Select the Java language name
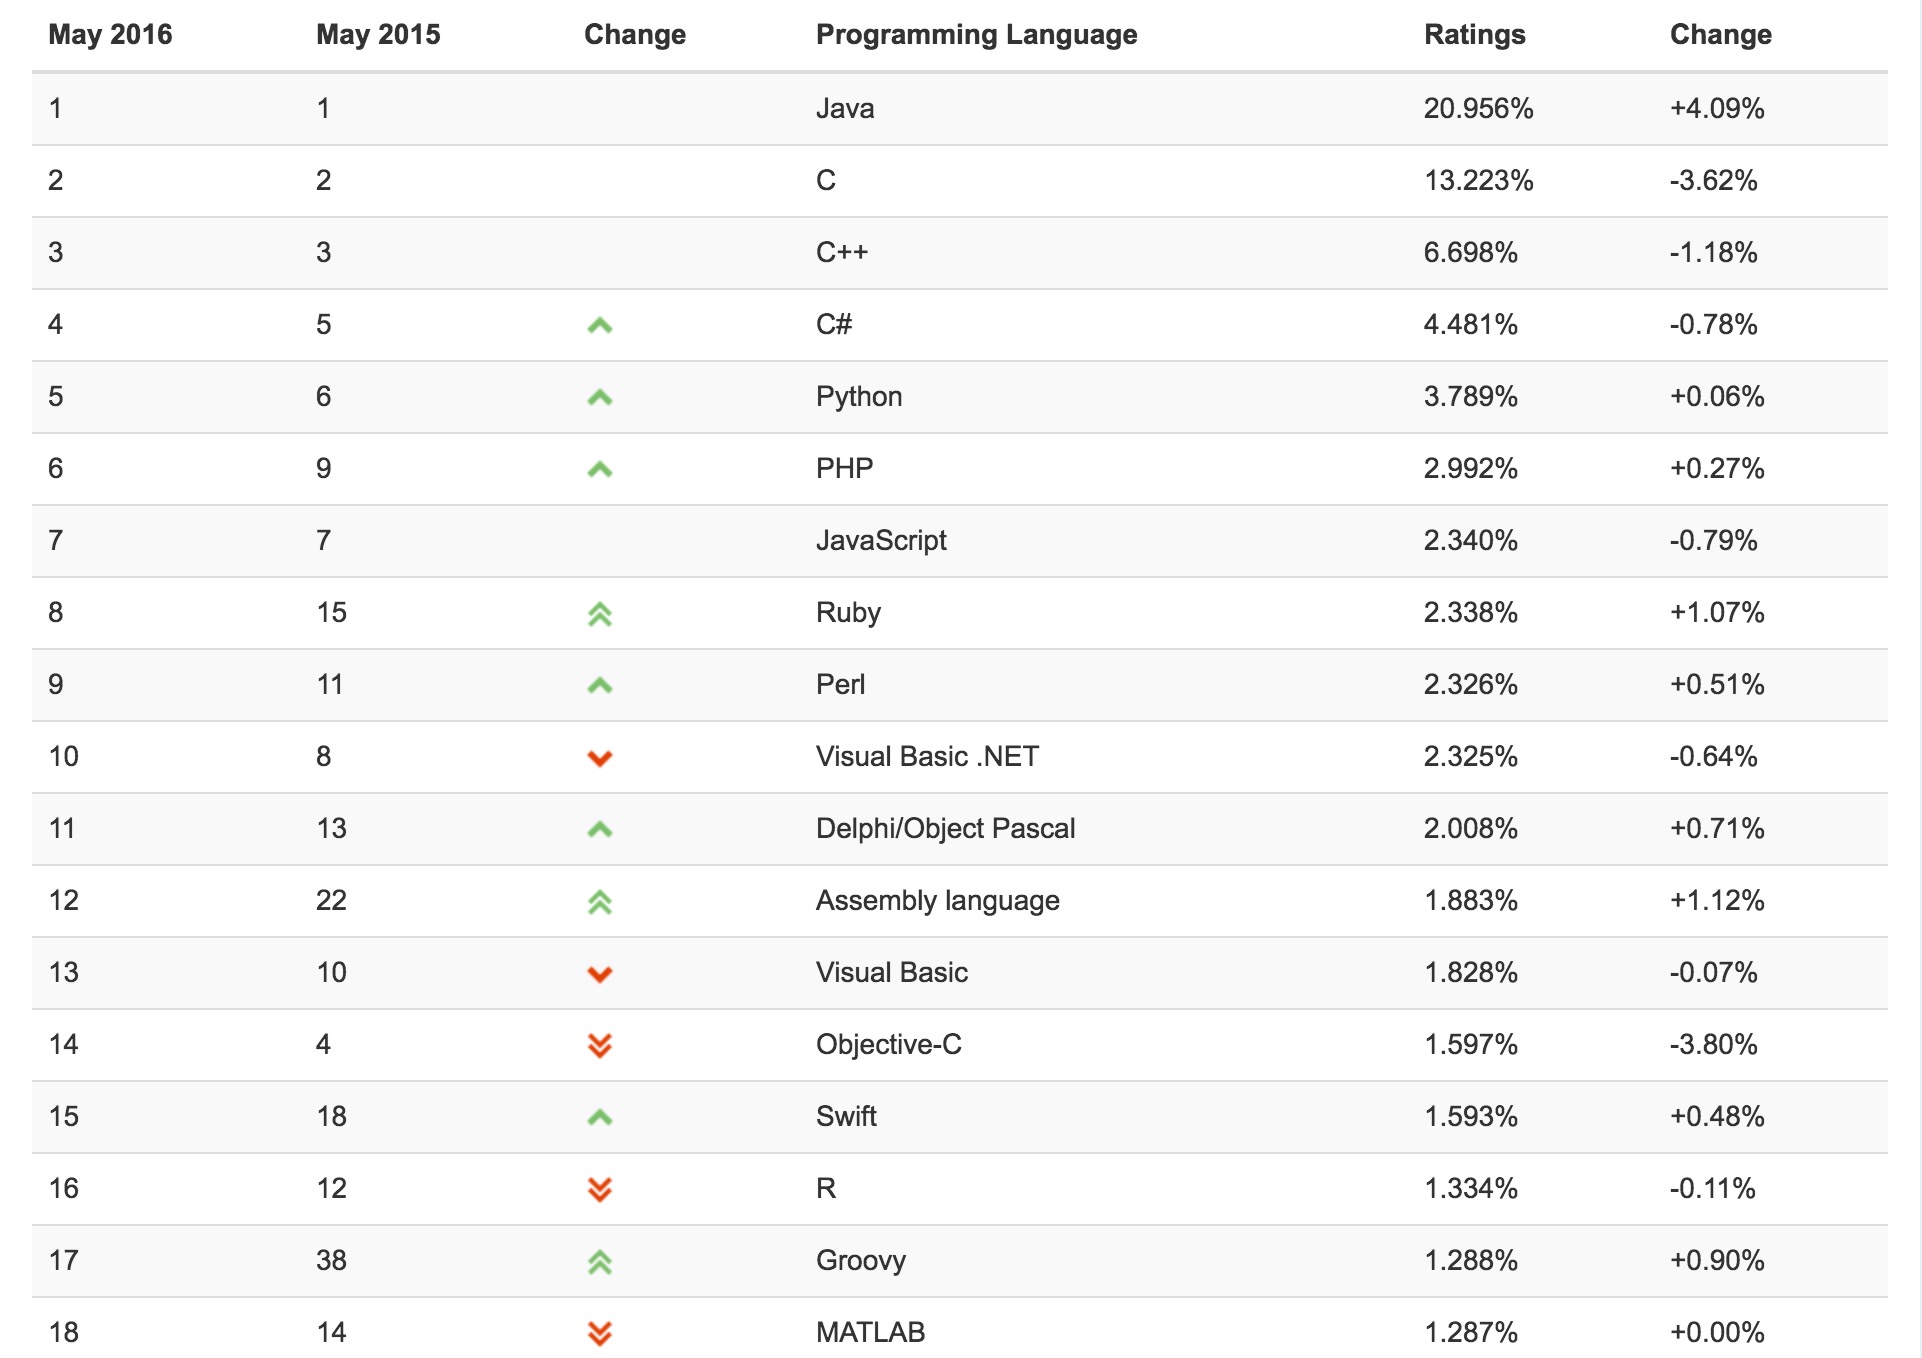The height and width of the screenshot is (1358, 1922). (x=845, y=108)
